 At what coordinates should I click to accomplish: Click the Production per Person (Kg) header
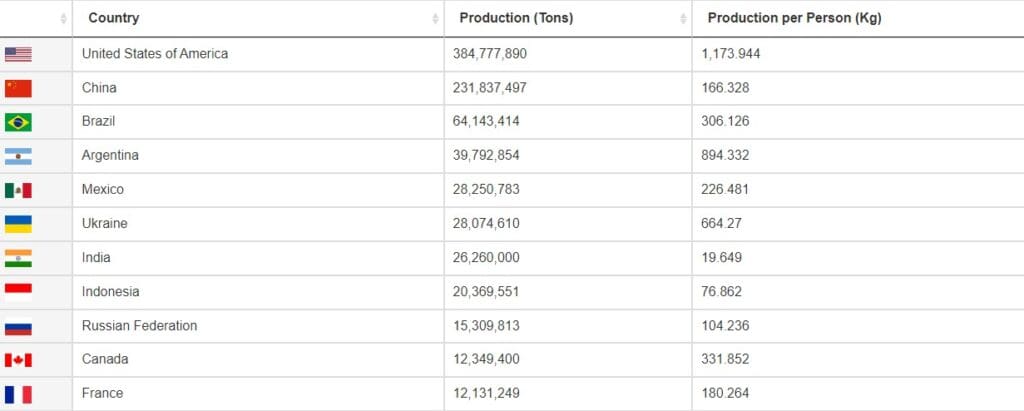(794, 18)
